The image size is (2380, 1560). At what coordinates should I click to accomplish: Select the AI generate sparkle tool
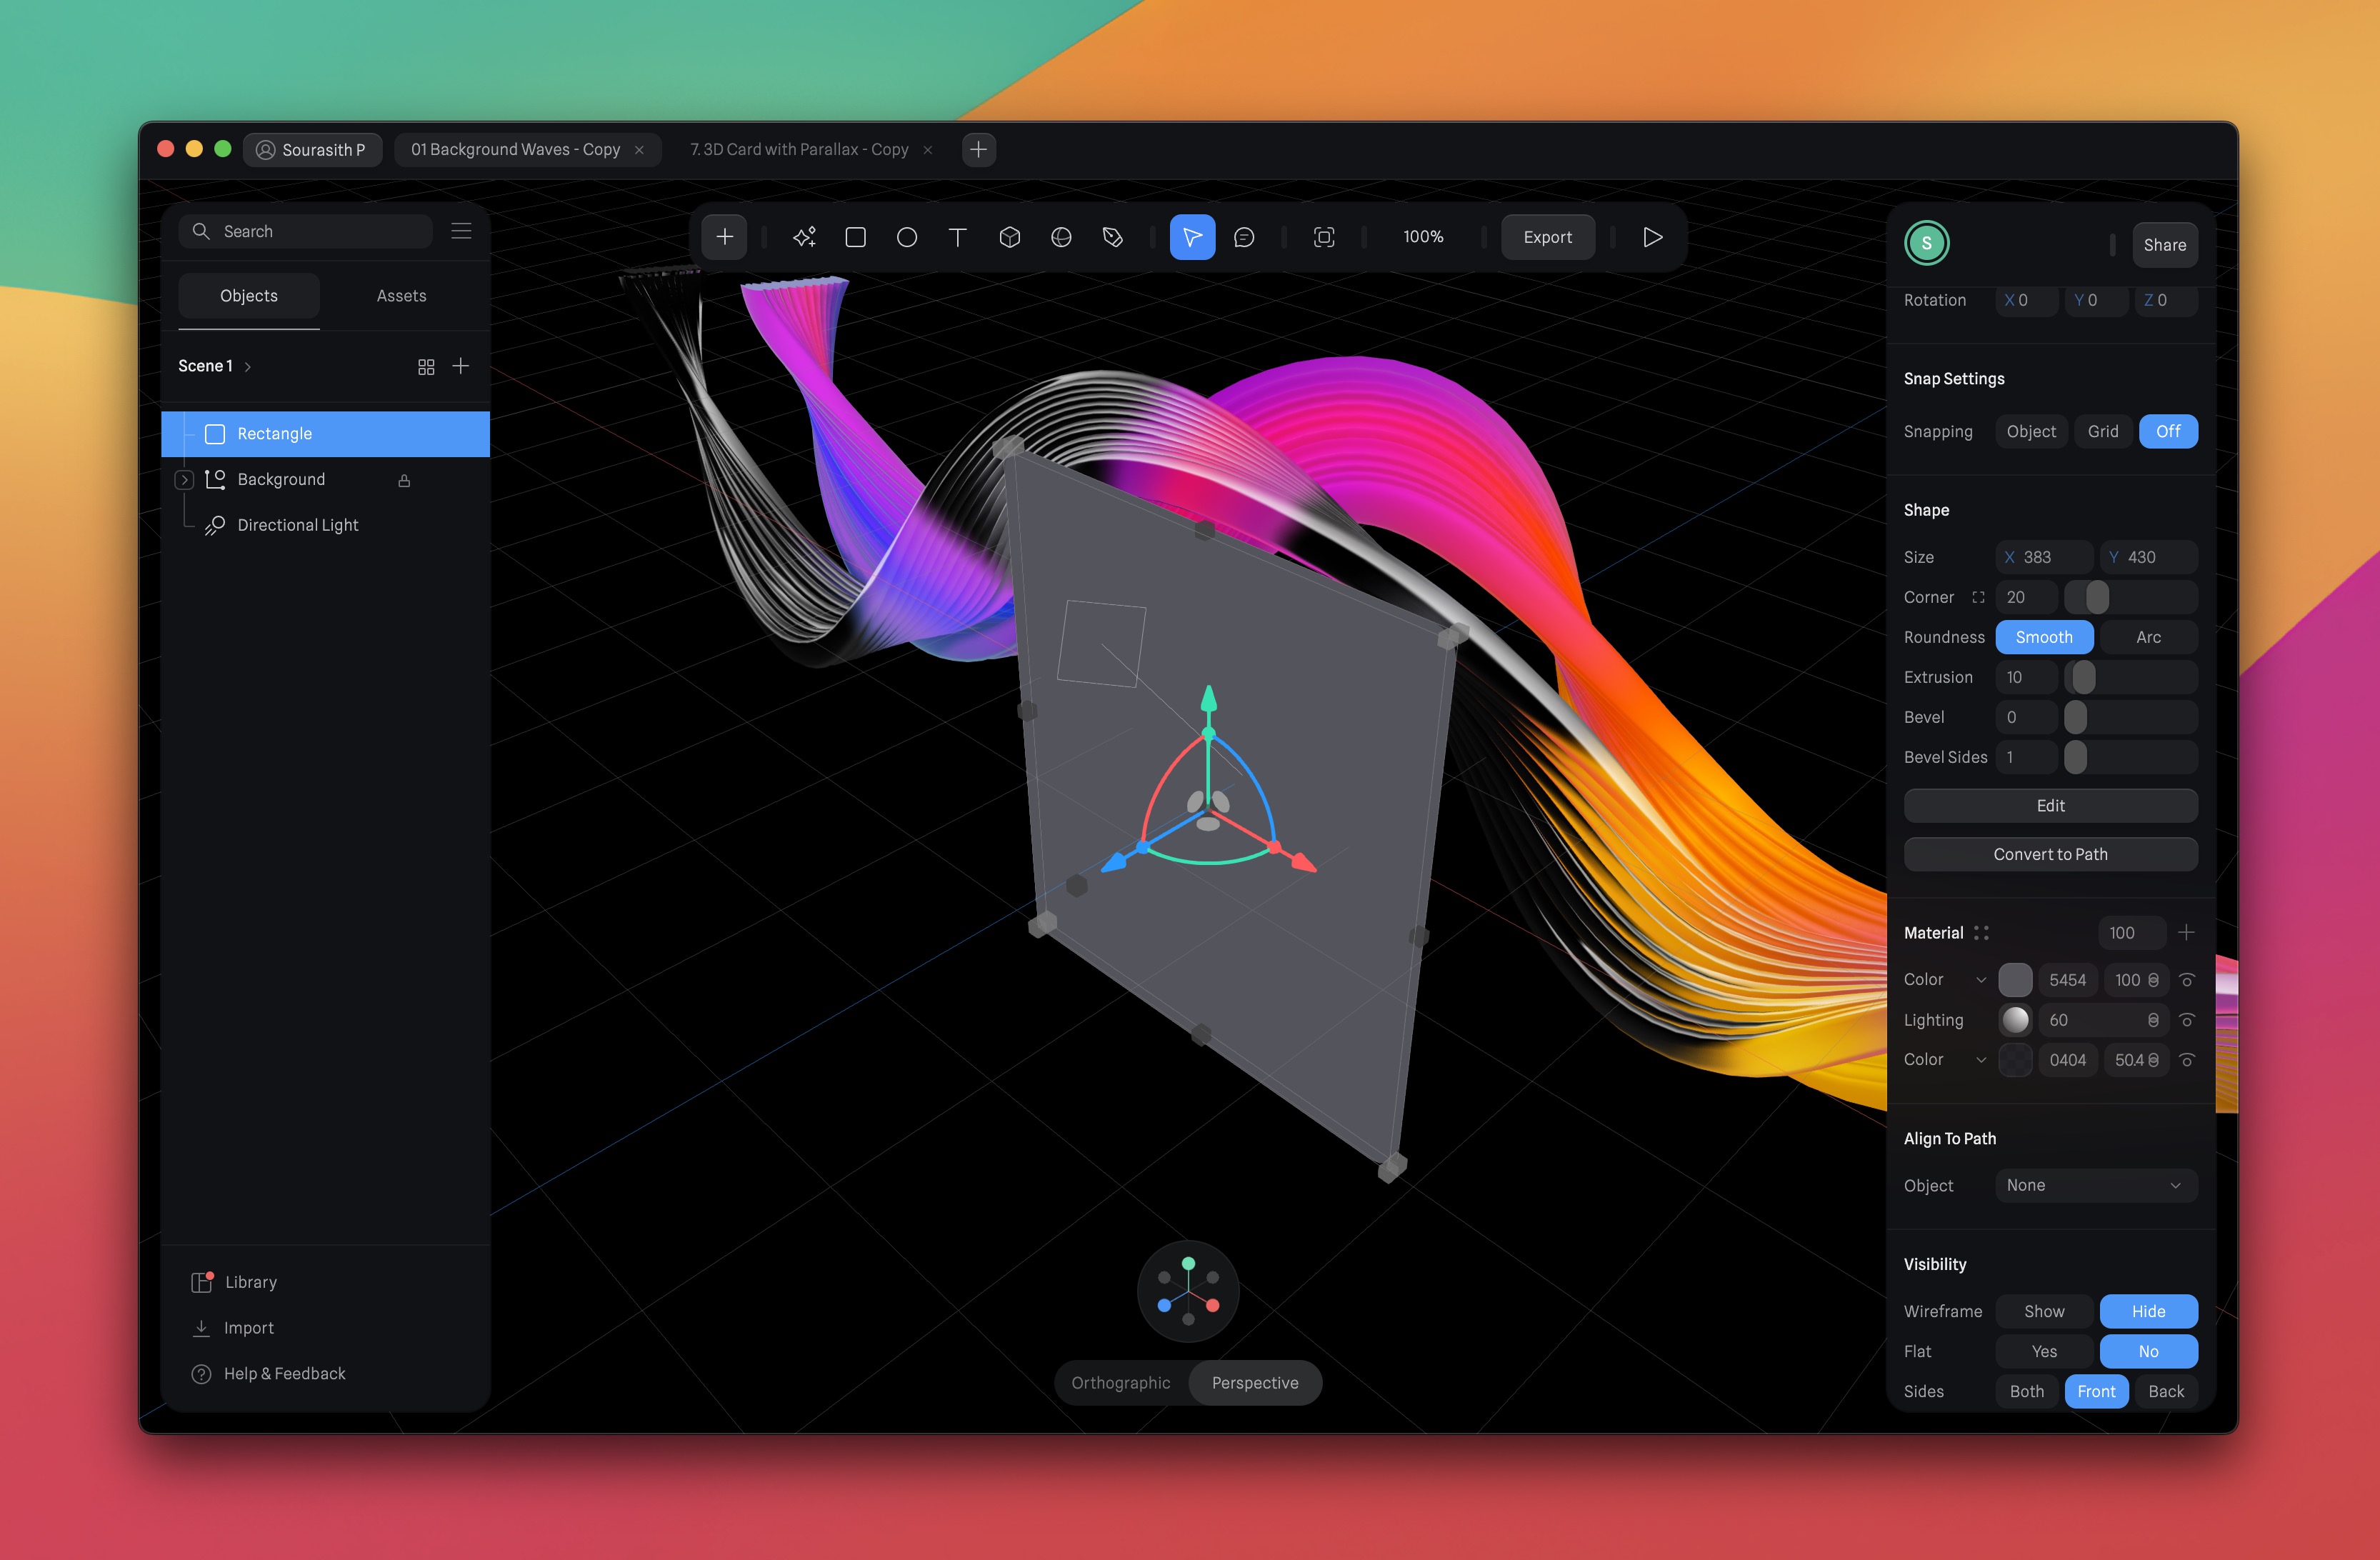(804, 237)
